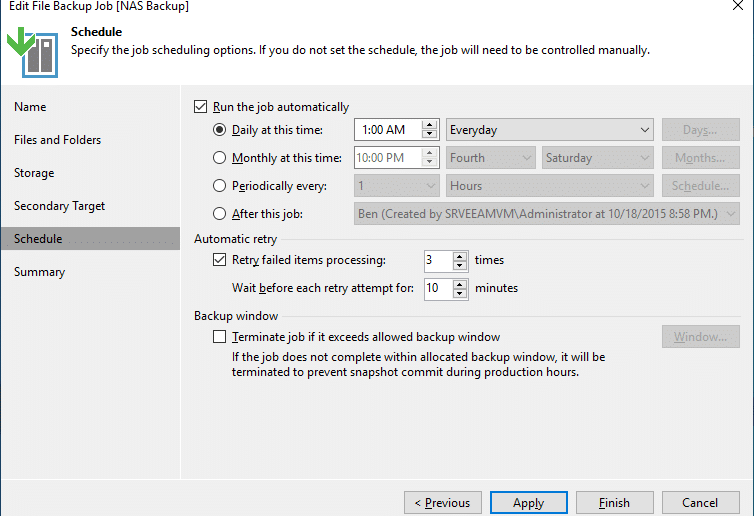Enable Terminate job if exceeds backup window
The width and height of the screenshot is (754, 516).
click(x=219, y=337)
